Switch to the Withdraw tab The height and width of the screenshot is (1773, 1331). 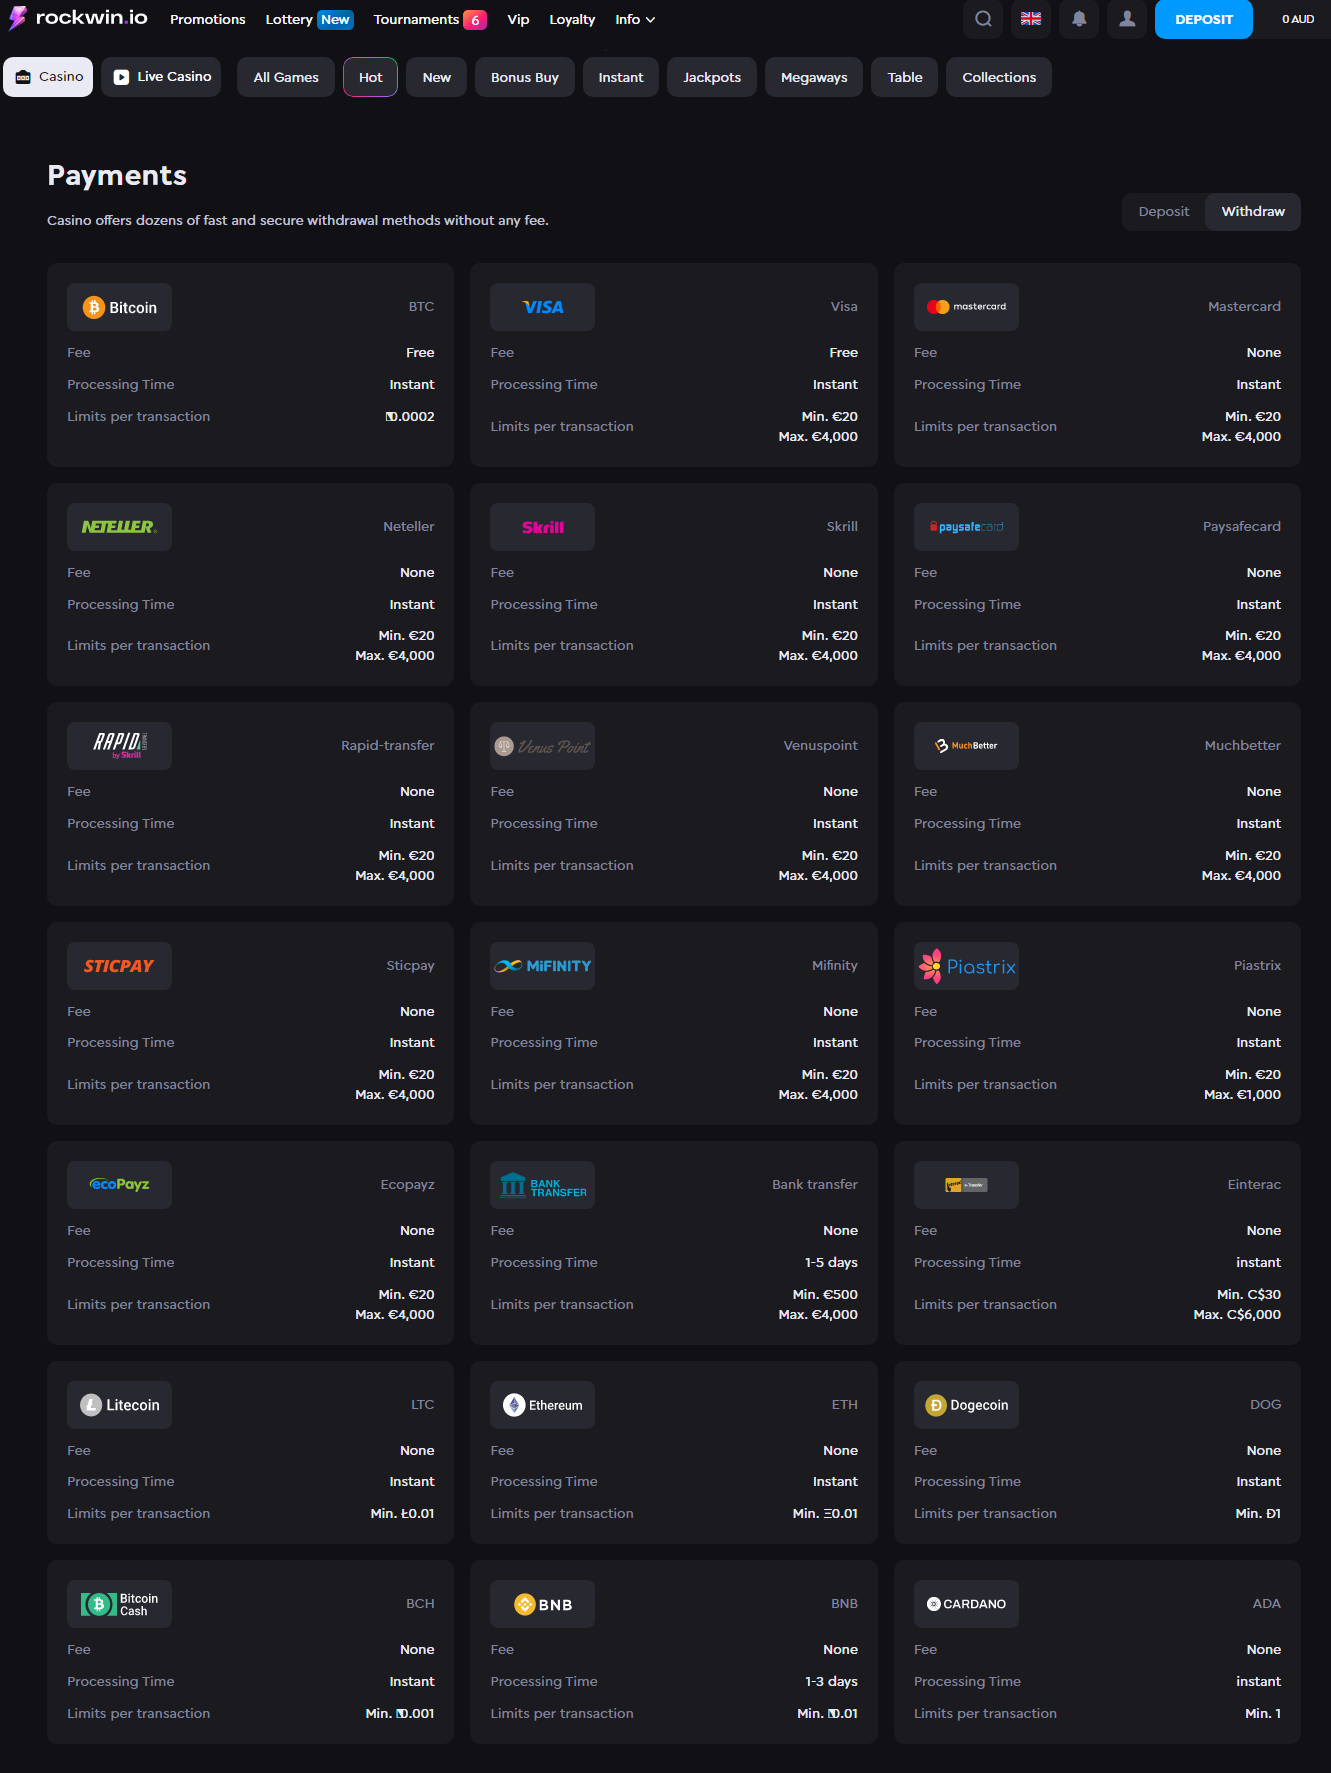tap(1253, 212)
